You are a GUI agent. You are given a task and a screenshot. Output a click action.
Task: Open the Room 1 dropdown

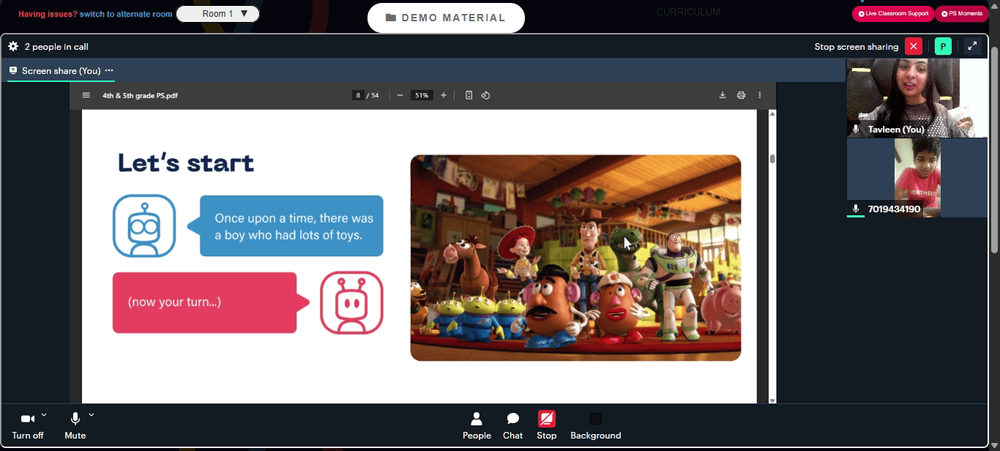coord(218,13)
